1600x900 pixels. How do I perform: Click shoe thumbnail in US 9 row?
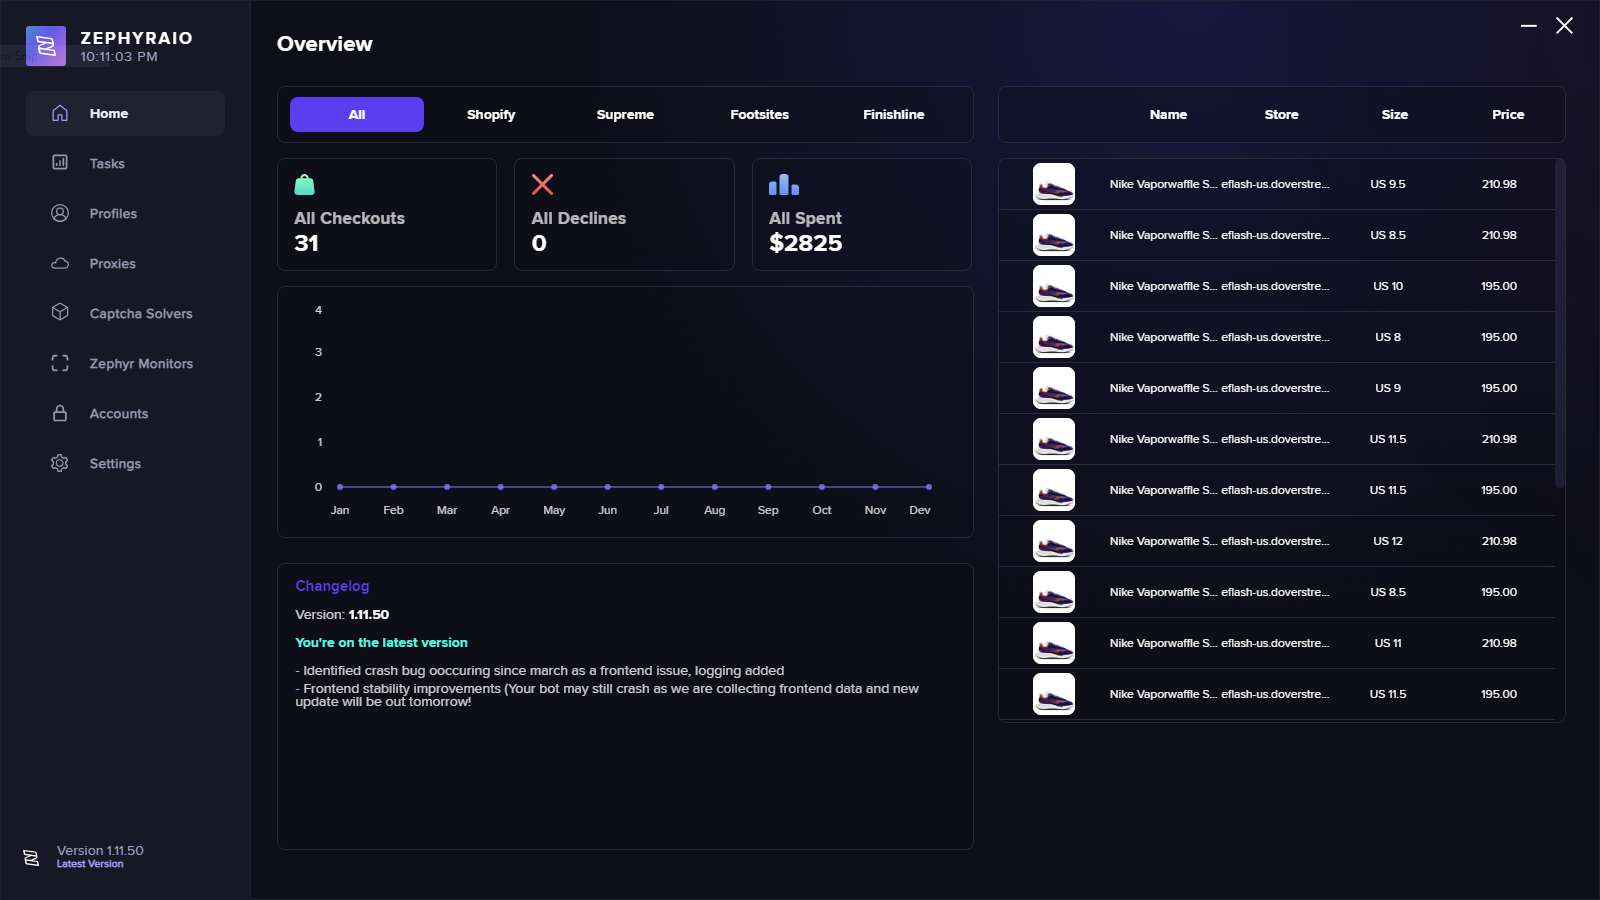pyautogui.click(x=1054, y=388)
